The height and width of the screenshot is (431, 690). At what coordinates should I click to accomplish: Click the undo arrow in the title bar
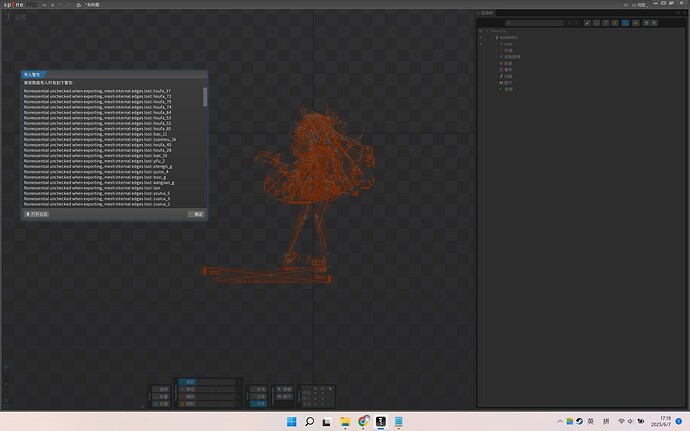pos(60,5)
